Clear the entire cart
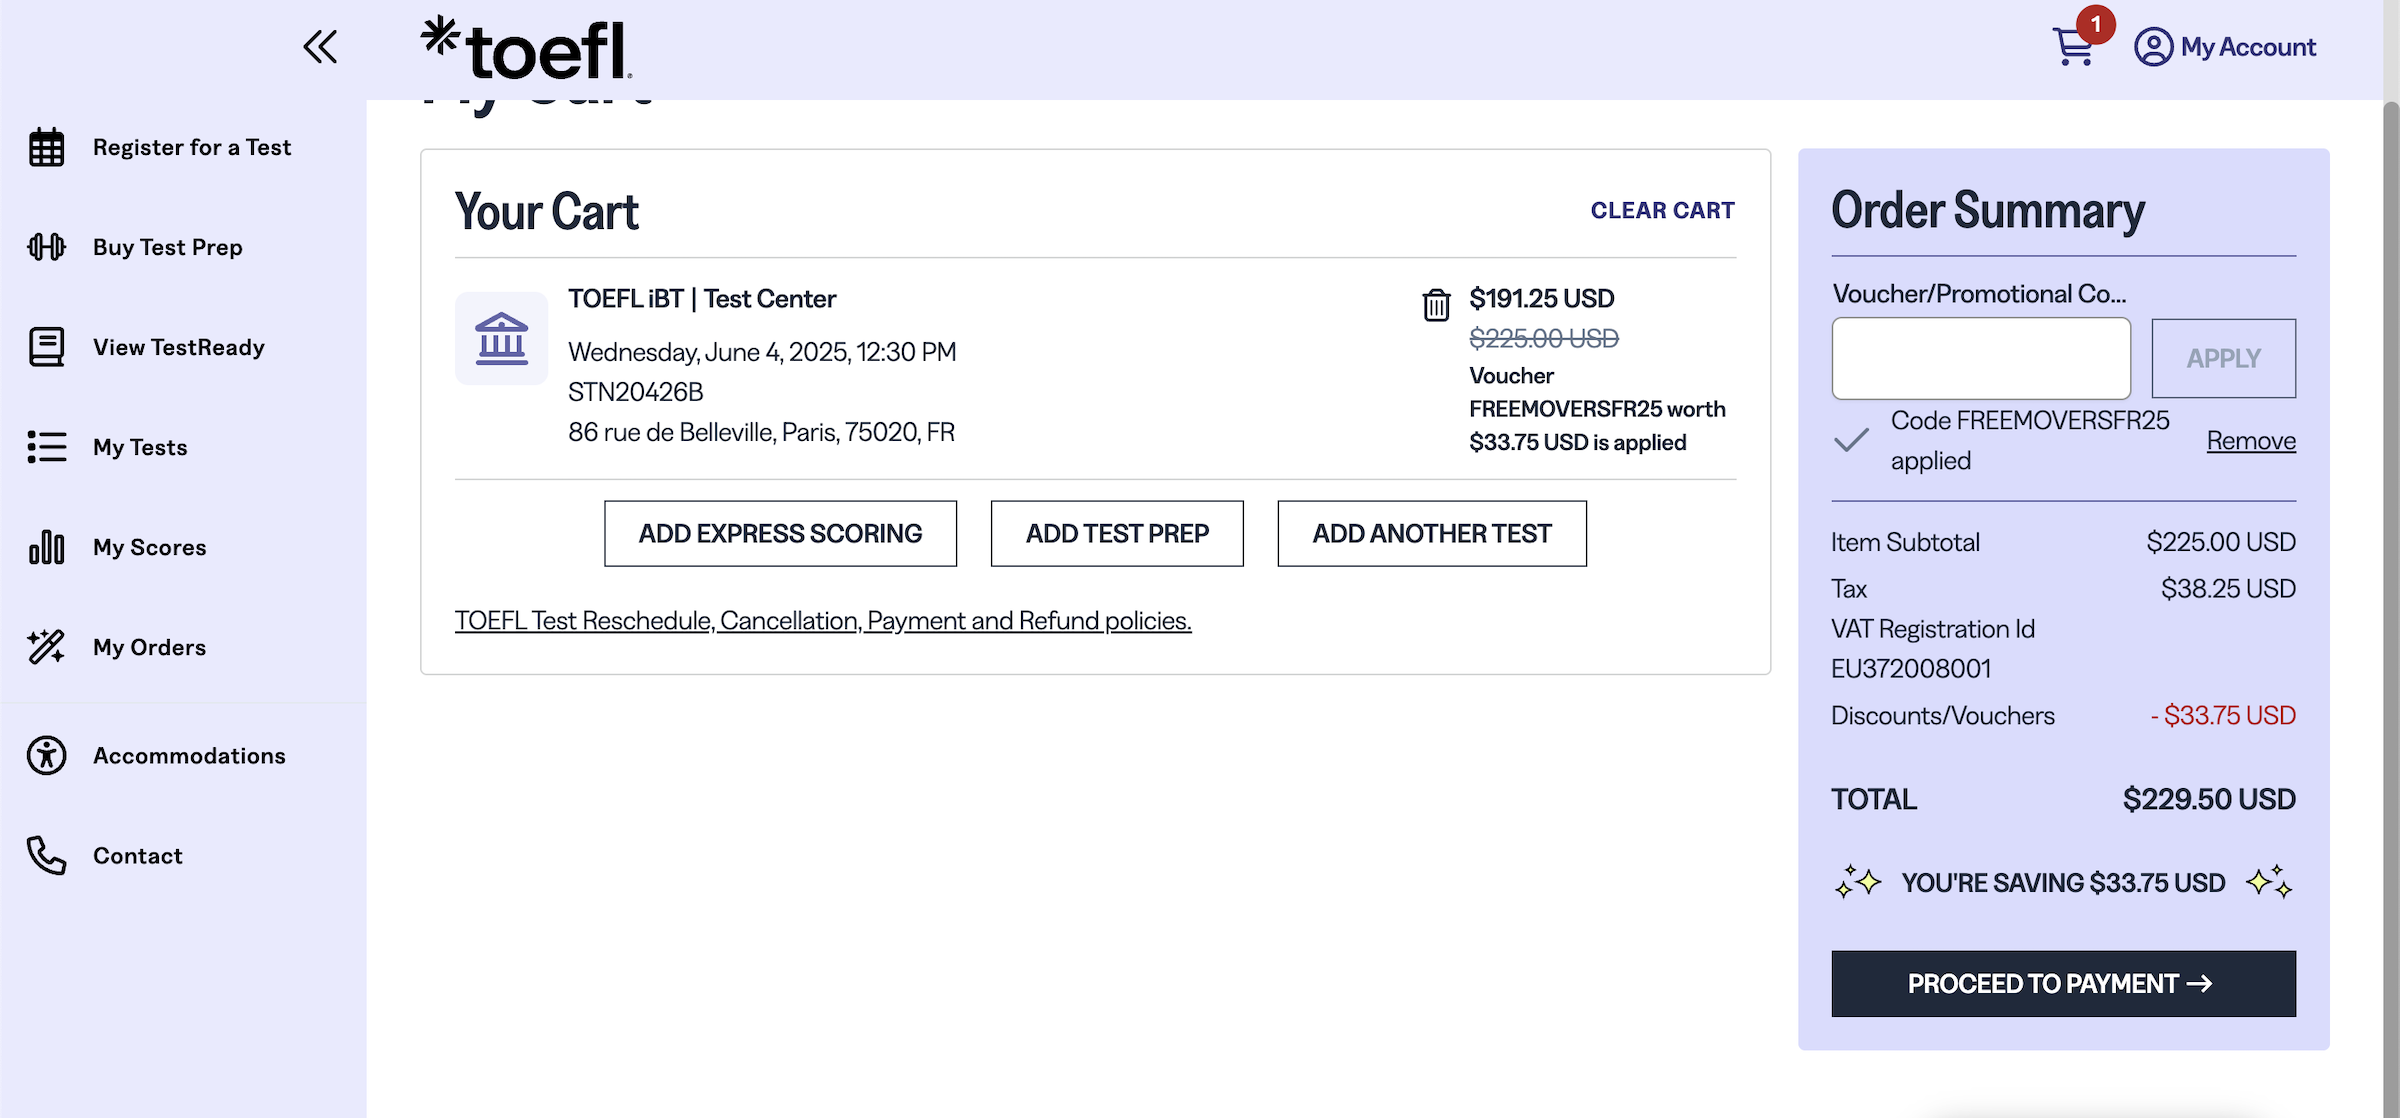The image size is (2400, 1118). [x=1662, y=211]
